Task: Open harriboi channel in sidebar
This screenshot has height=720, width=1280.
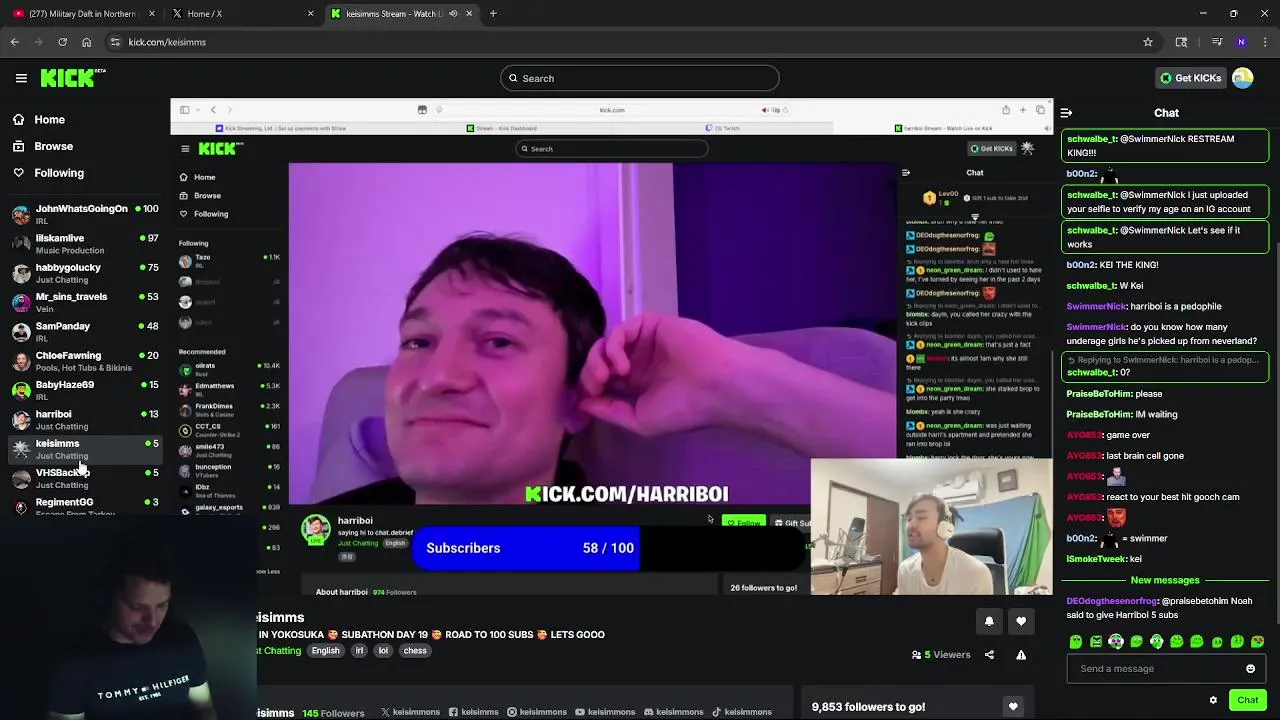Action: click(x=85, y=419)
